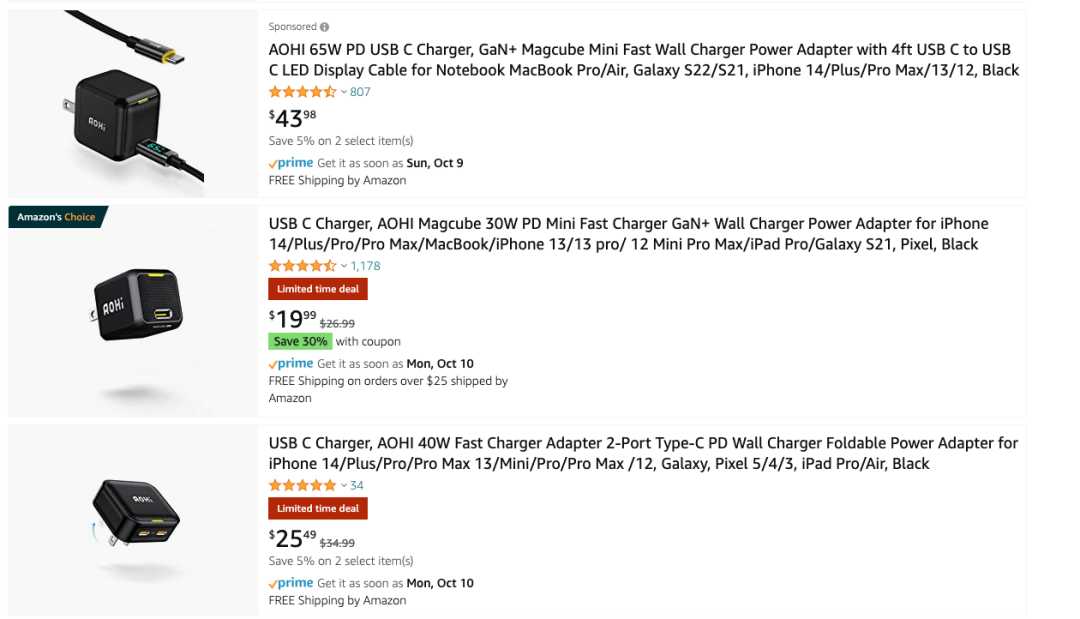Expand rating breakdown arrow next to 807

coord(344,92)
